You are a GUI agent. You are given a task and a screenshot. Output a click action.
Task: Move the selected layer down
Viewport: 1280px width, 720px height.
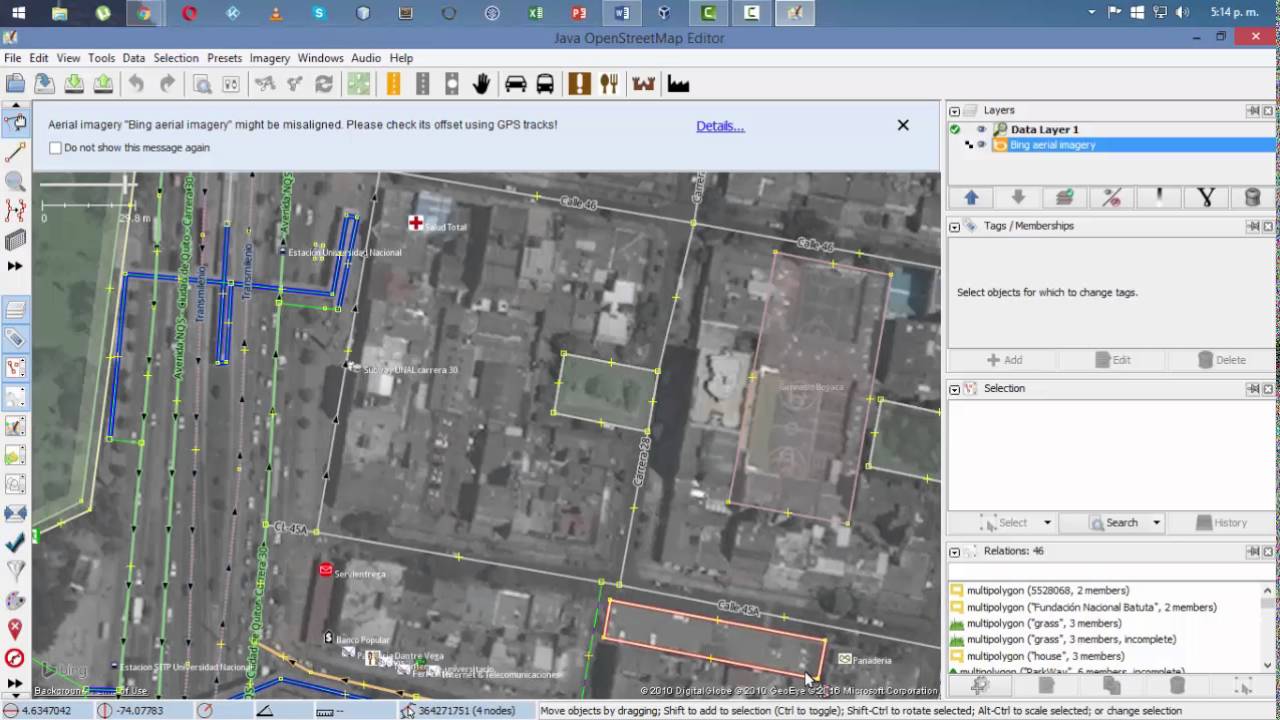1017,198
